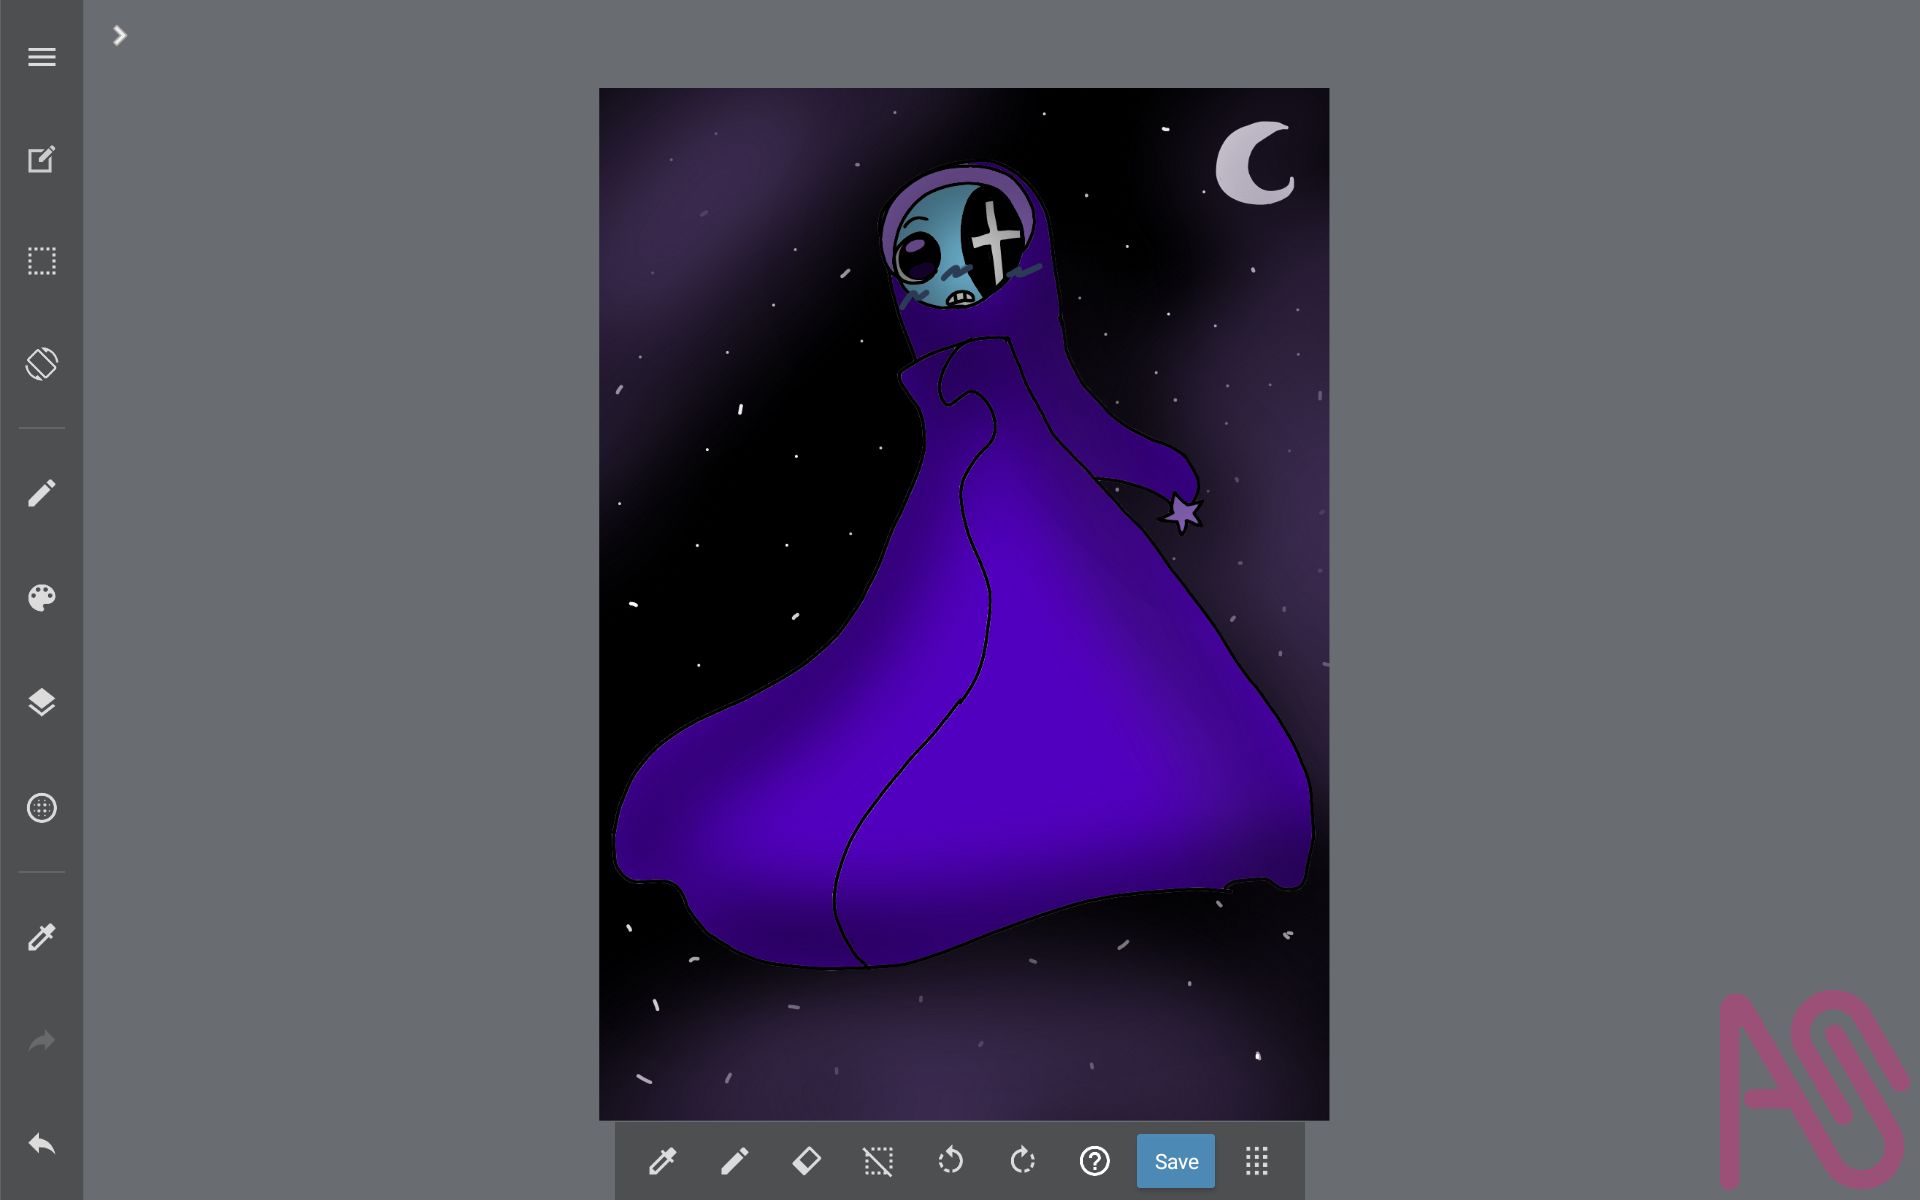Open the layers panel
Screen dimensions: 1920x1200
[x=41, y=702]
